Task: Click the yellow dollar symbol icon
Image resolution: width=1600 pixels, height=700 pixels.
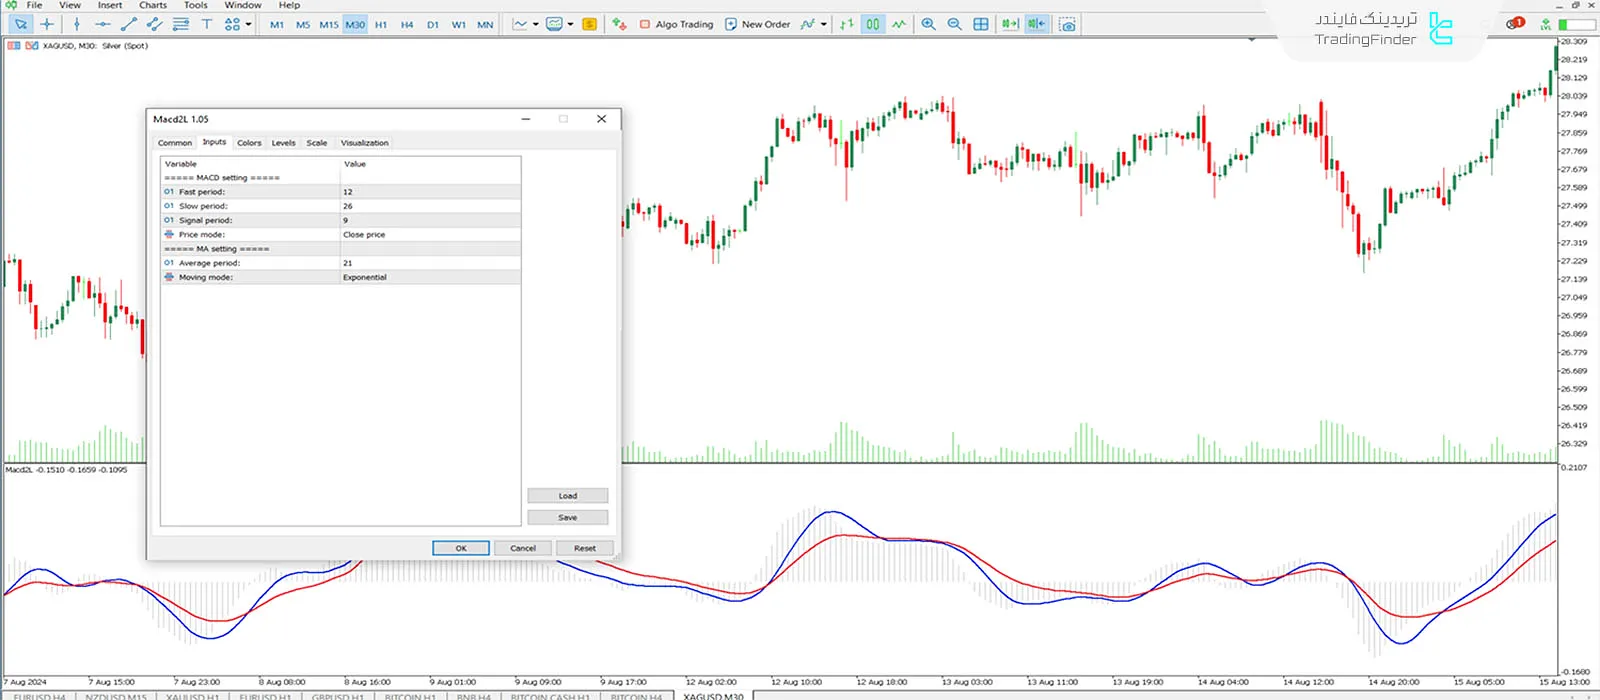Action: (x=590, y=24)
